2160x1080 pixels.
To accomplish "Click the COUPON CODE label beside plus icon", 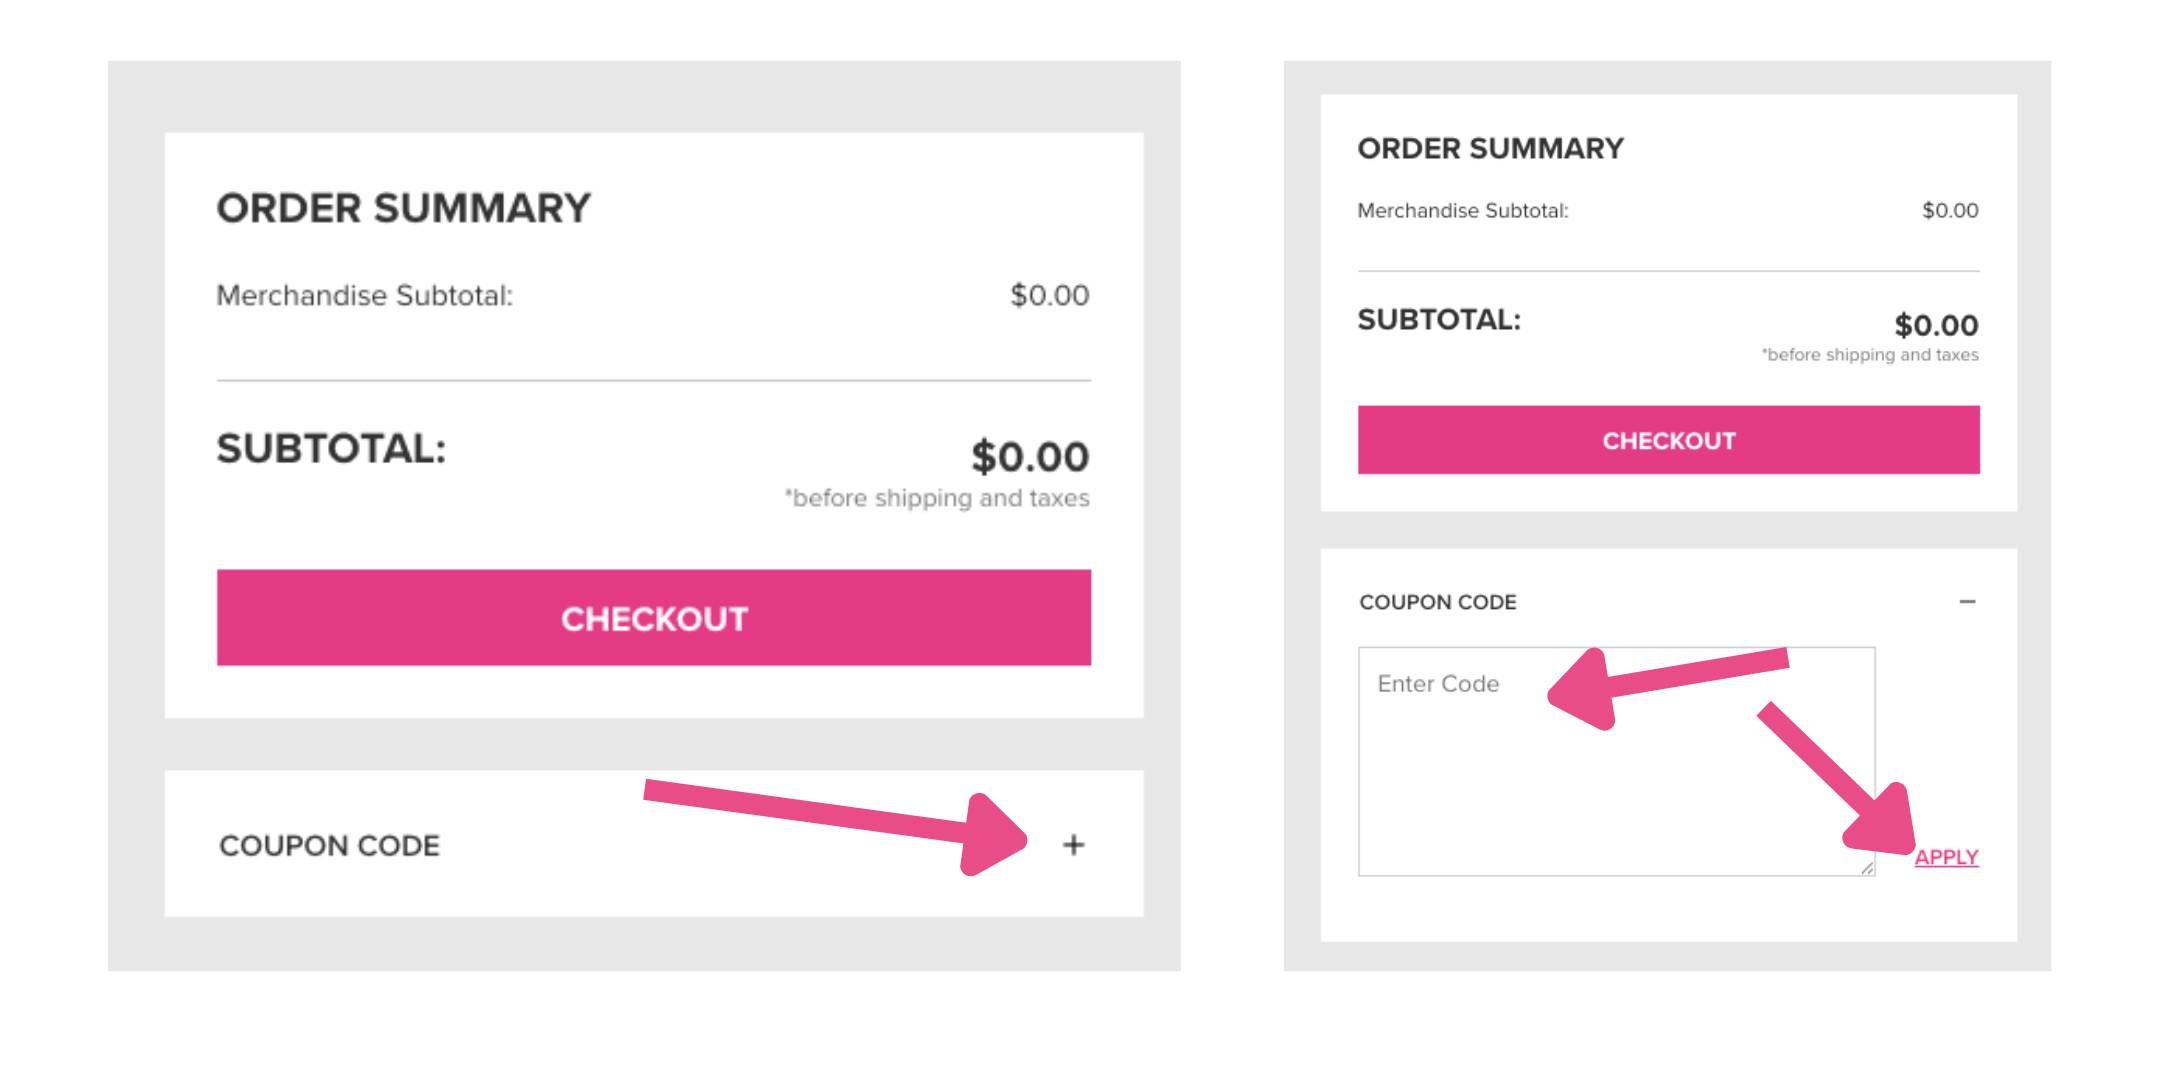I will pos(329,846).
